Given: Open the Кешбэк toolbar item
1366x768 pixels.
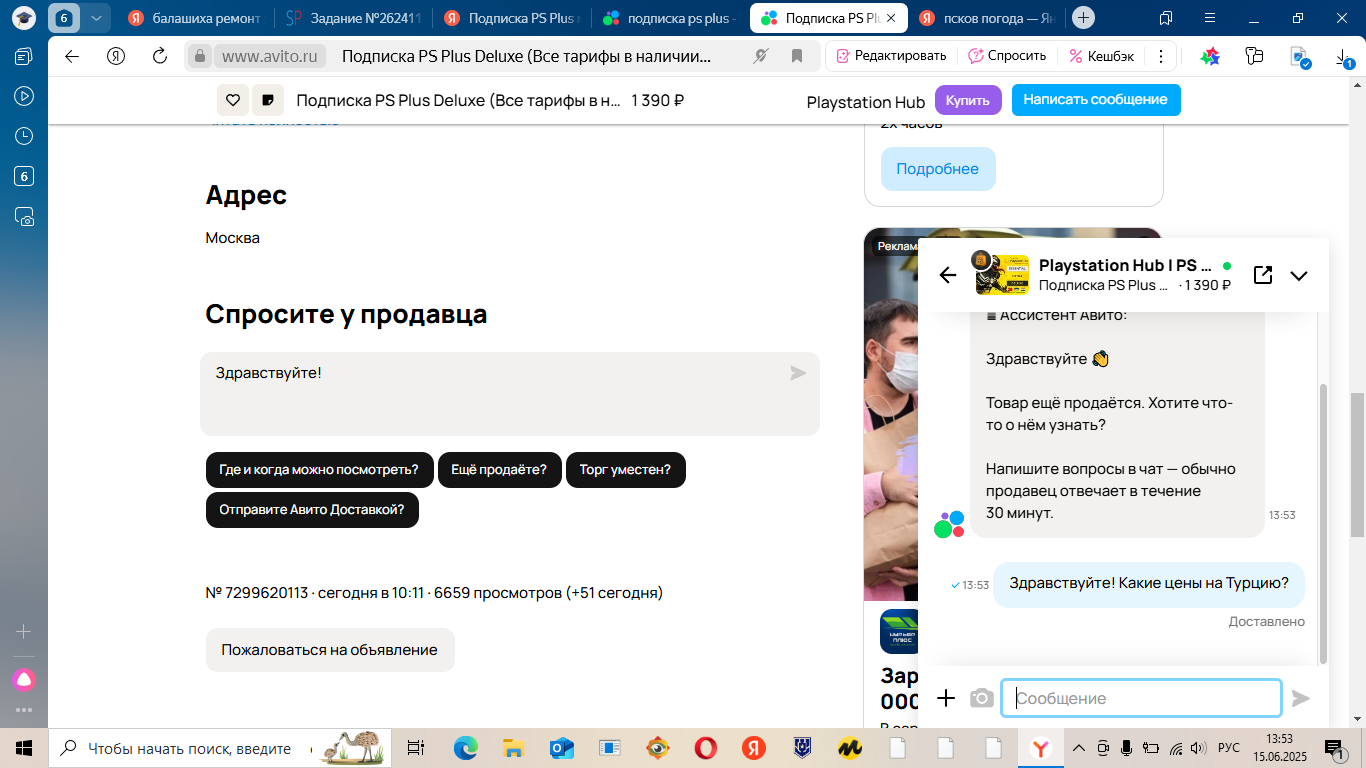Looking at the screenshot, I should click(1102, 56).
